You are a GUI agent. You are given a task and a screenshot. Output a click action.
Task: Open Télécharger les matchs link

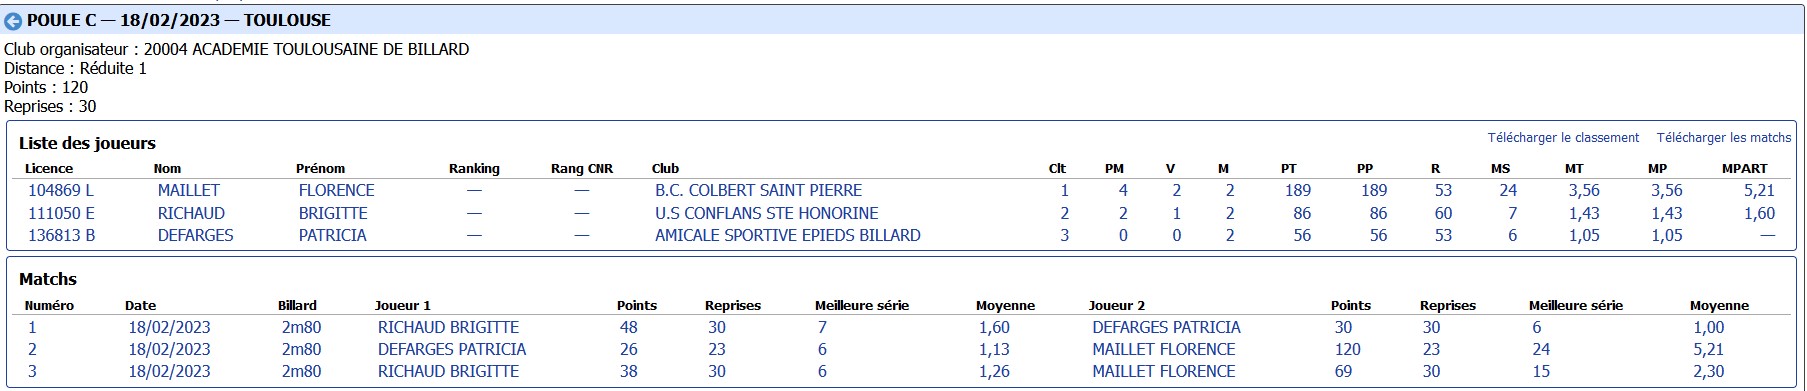[x=1724, y=138]
